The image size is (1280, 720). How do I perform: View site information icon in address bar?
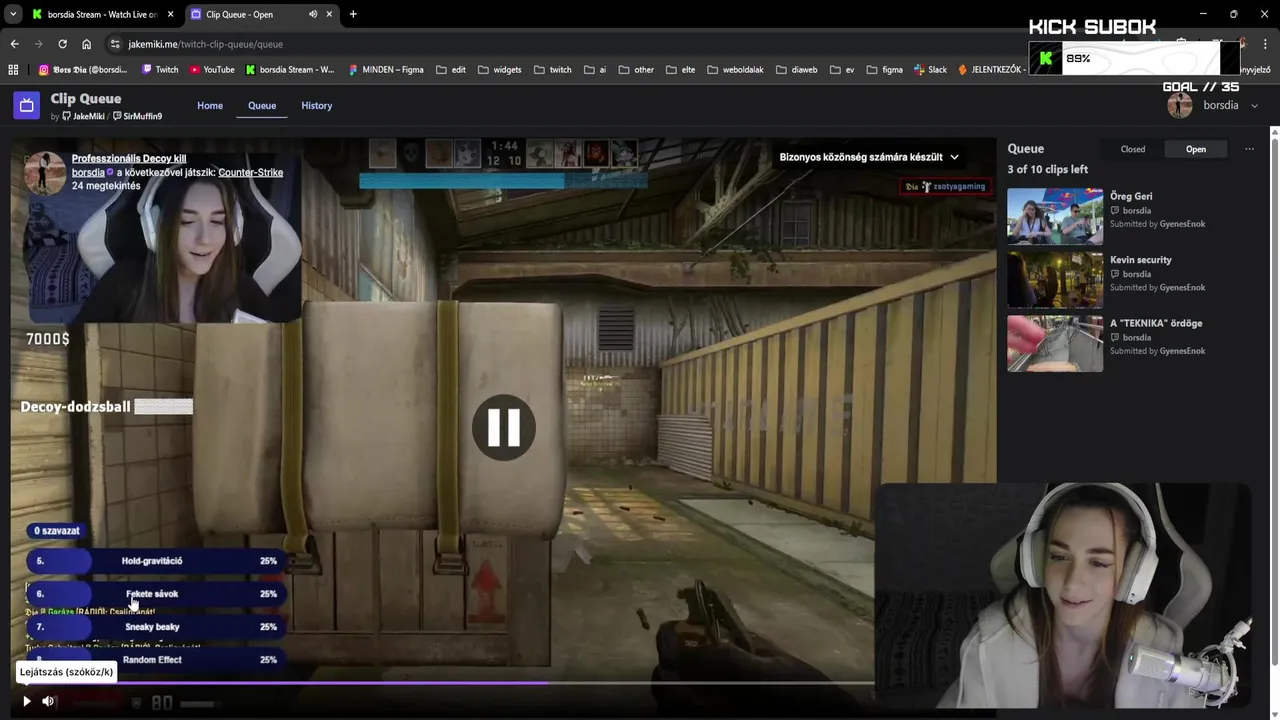[x=115, y=44]
